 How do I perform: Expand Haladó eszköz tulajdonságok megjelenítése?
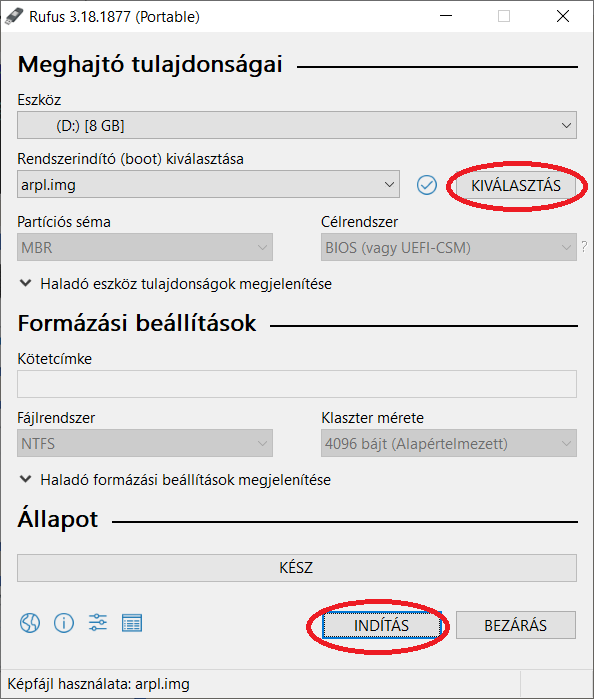tap(176, 284)
